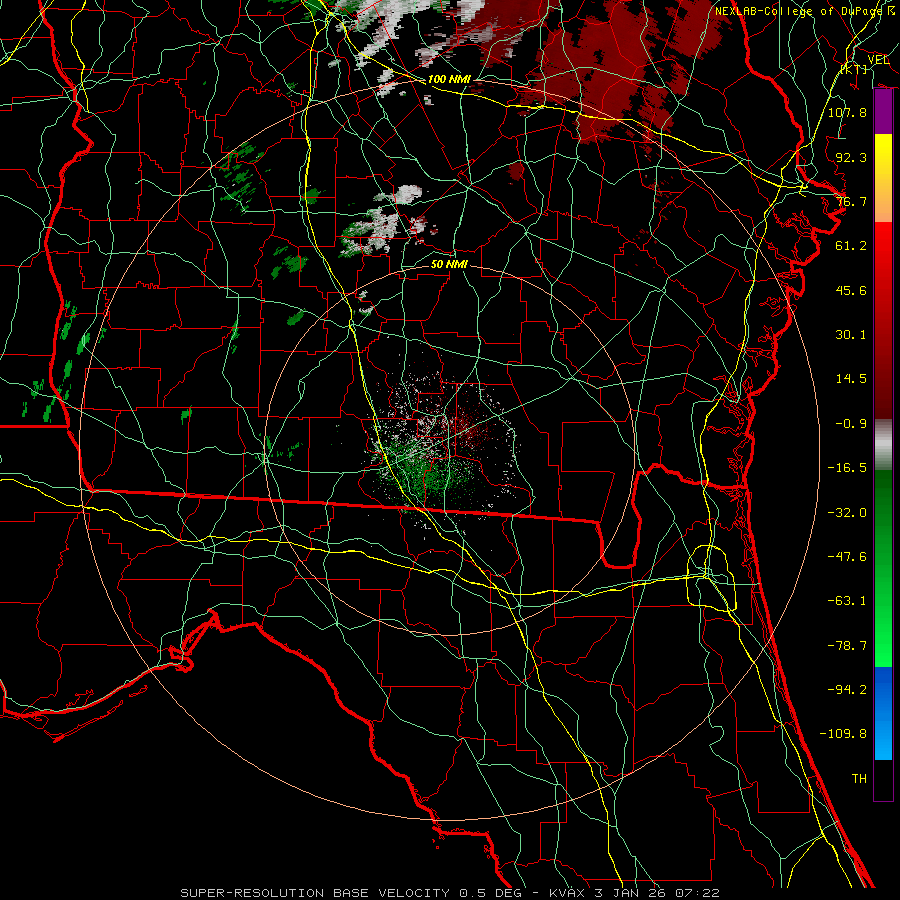Viewport: 900px width, 900px height.
Task: Pick the gray segment near -0.9
Action: point(883,442)
